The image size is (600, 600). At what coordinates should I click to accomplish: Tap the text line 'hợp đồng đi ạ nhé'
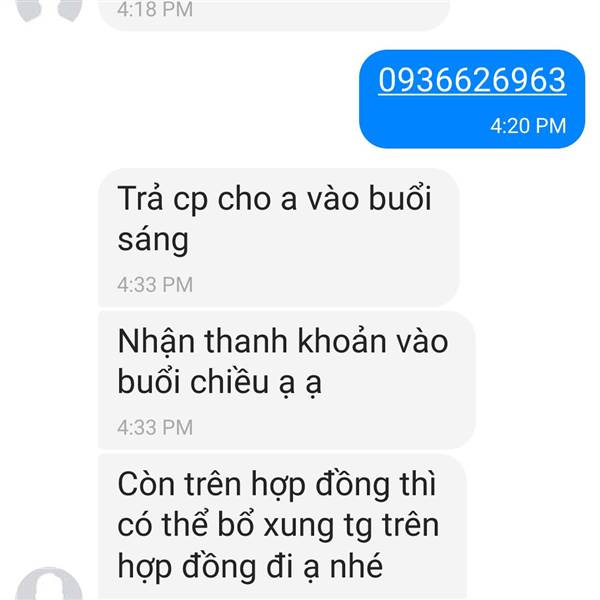coord(250,566)
